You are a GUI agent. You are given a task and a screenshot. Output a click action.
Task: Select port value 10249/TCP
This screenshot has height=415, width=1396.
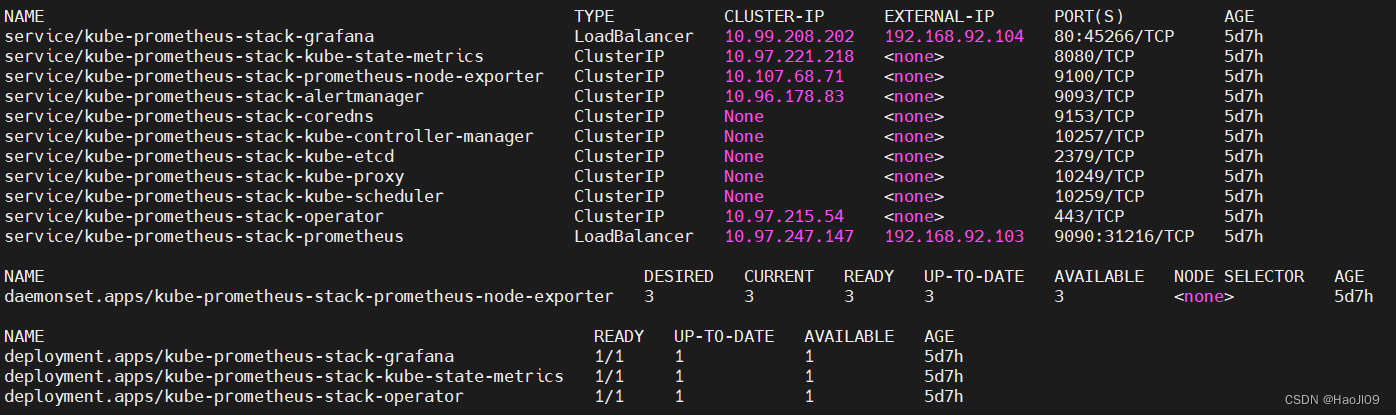pos(1099,176)
